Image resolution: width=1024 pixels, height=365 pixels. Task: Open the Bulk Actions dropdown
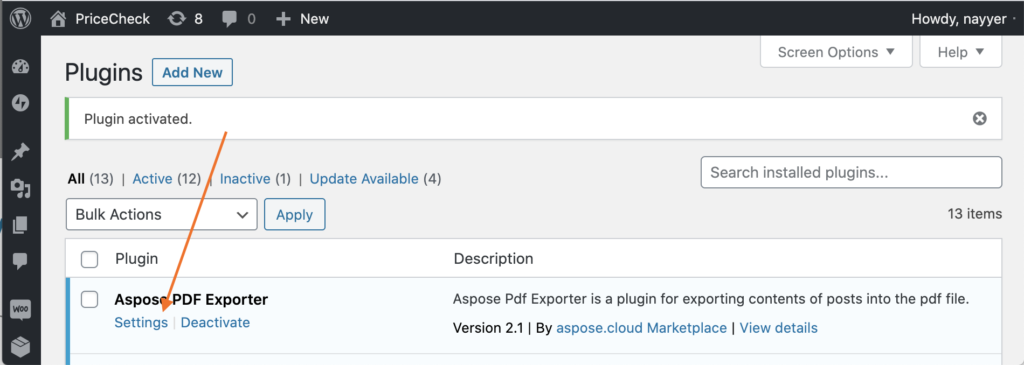161,214
